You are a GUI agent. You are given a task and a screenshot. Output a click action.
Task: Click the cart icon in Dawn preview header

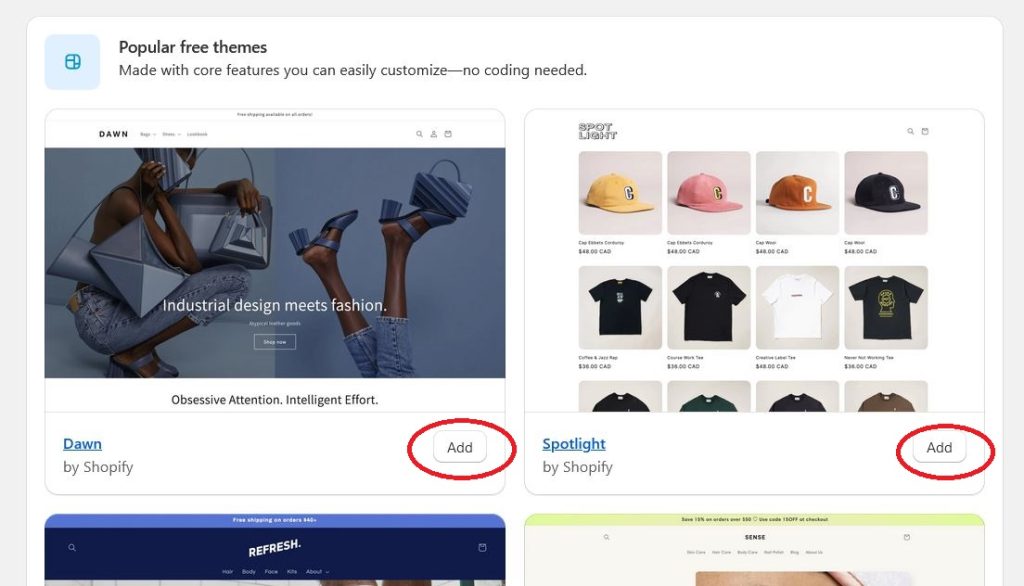448,134
